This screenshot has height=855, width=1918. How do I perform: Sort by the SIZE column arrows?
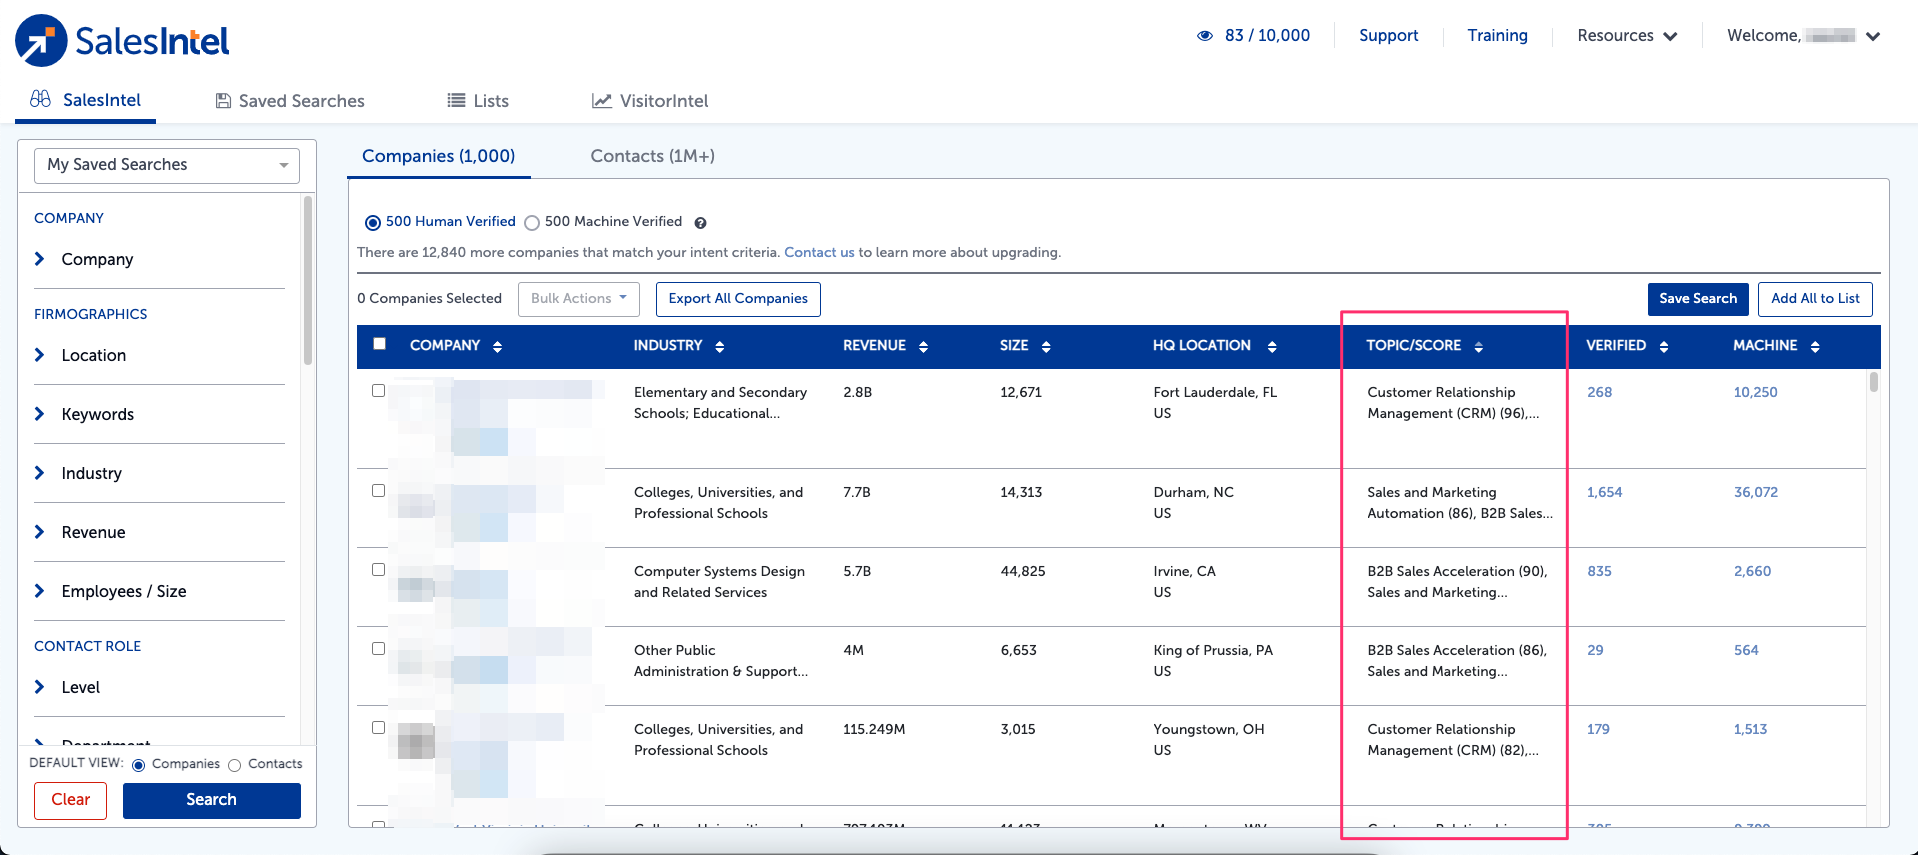point(1046,346)
